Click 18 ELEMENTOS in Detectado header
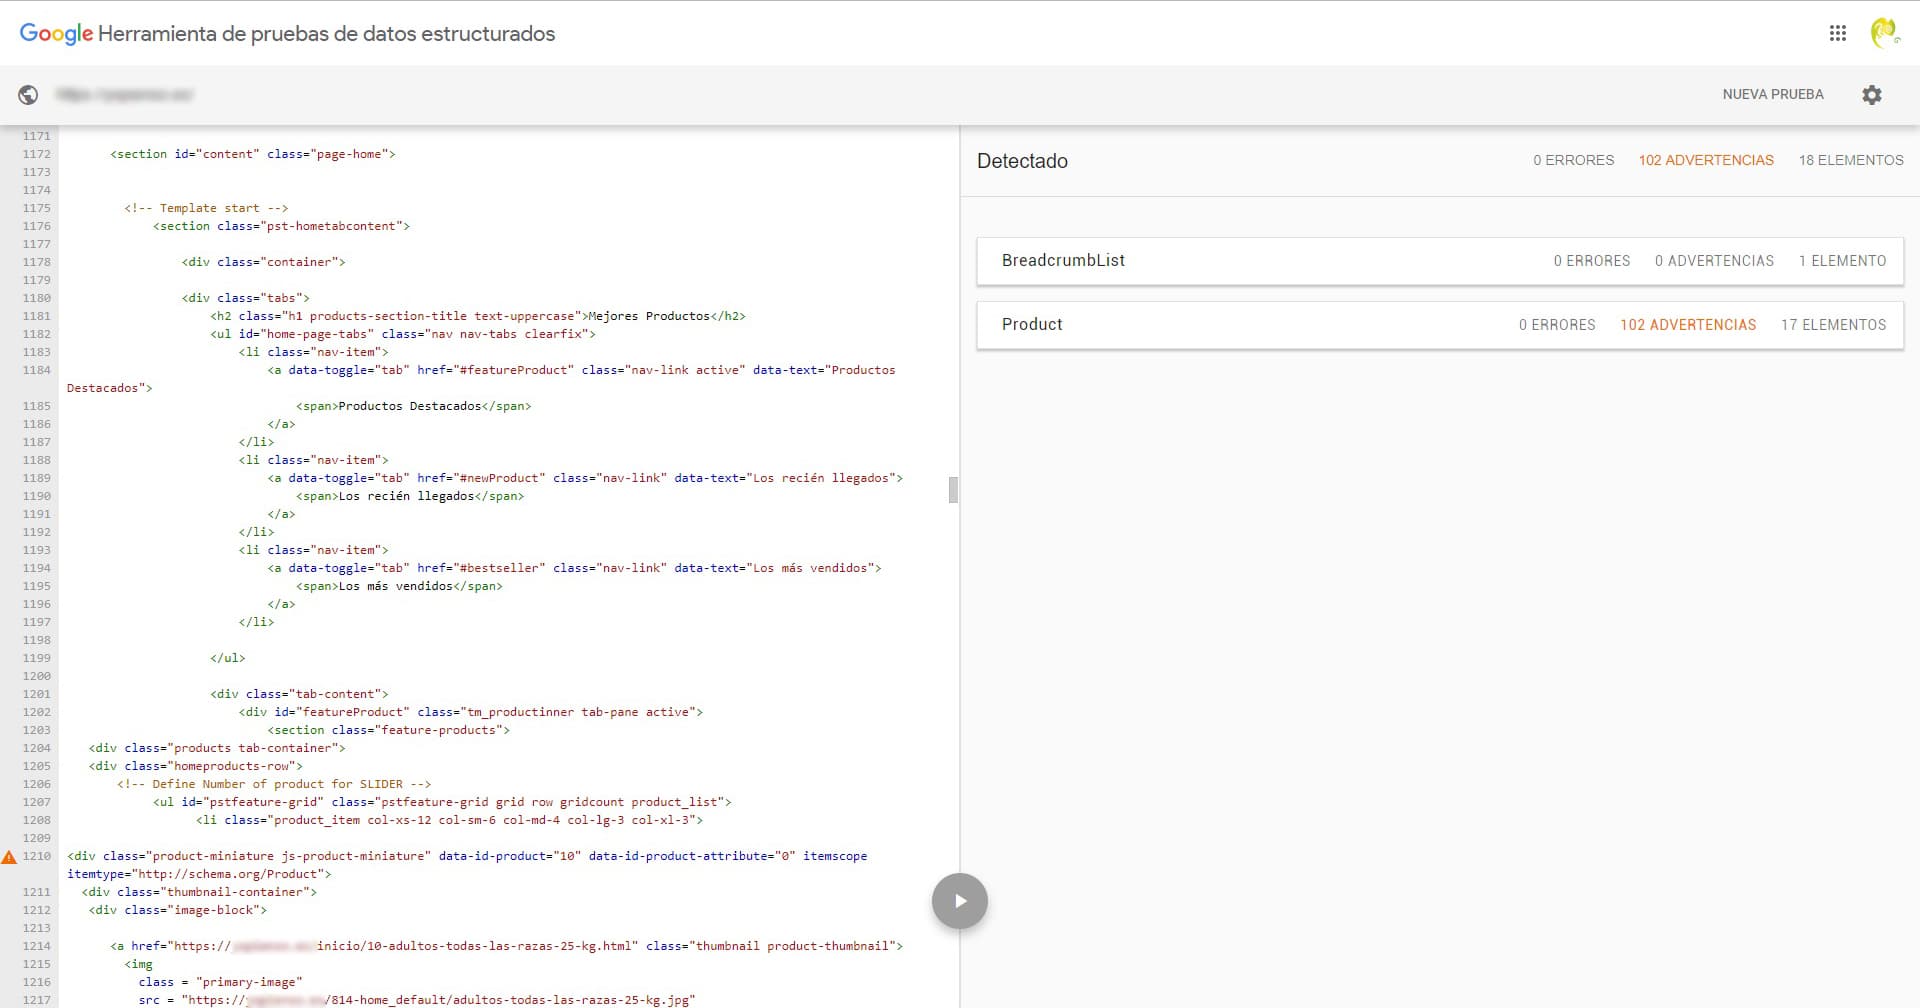The width and height of the screenshot is (1920, 1008). [x=1850, y=160]
